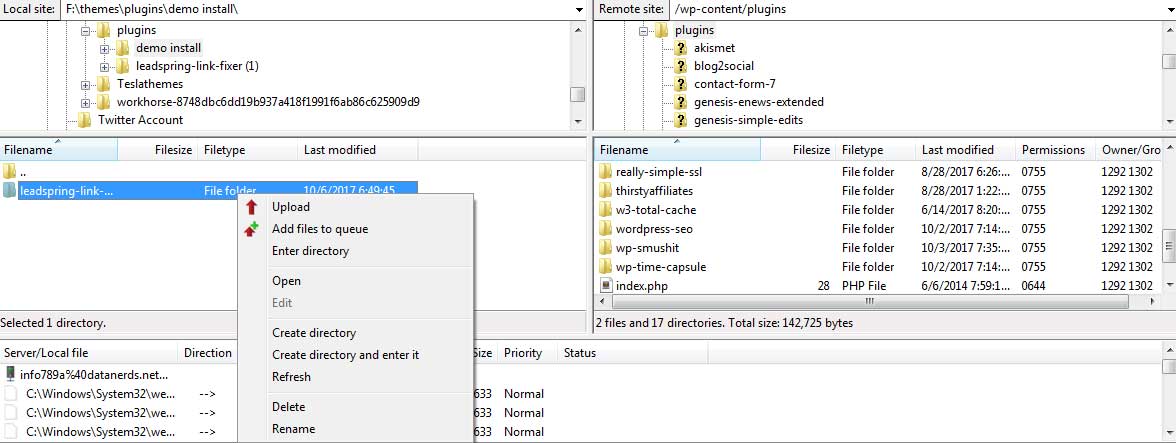Click remote file list vertical scrollbar thumb

1168,247
